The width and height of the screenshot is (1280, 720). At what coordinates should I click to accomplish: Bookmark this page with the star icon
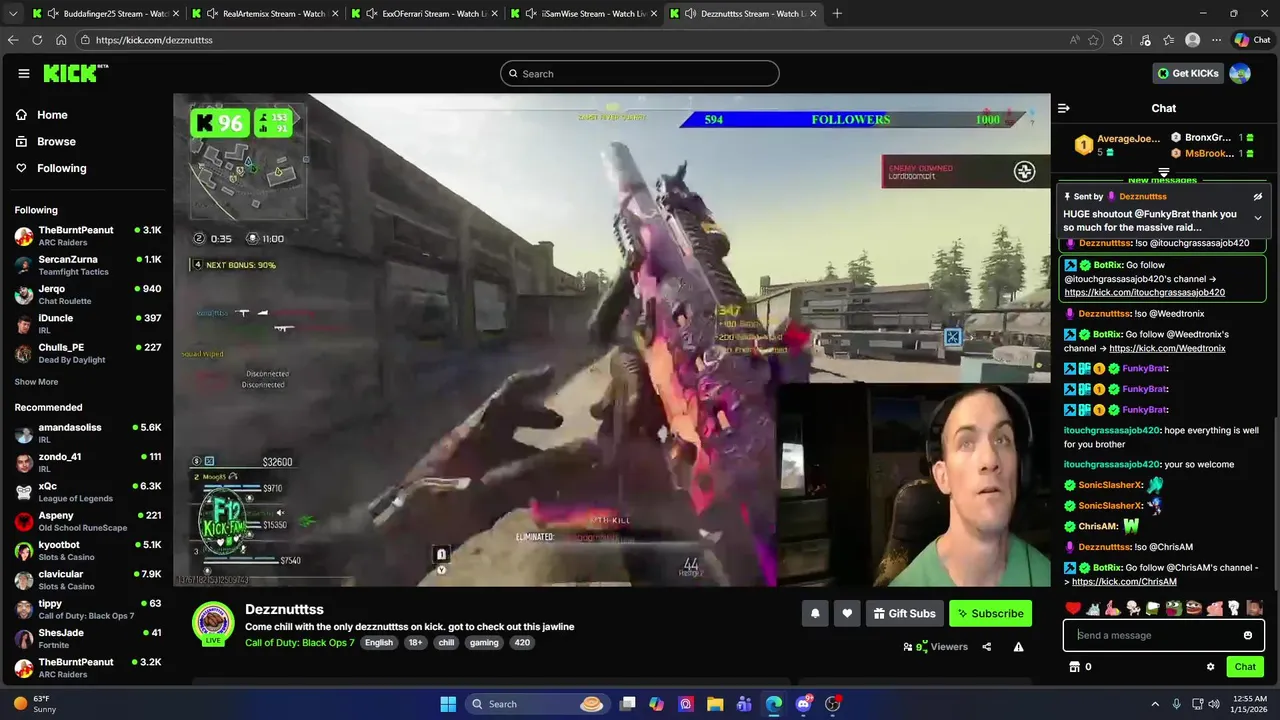(1093, 40)
